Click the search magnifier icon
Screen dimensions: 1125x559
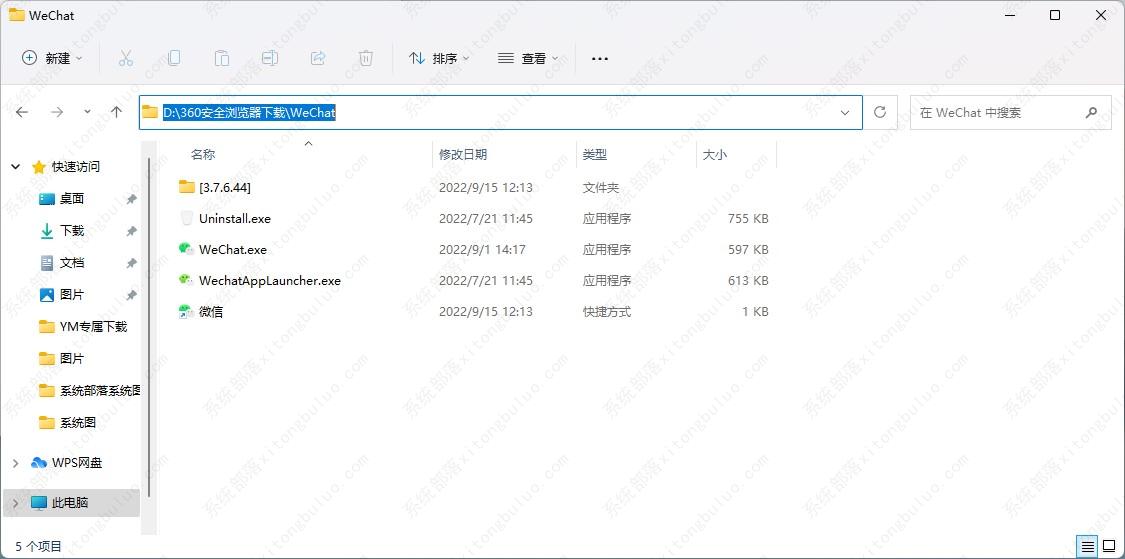[1091, 113]
